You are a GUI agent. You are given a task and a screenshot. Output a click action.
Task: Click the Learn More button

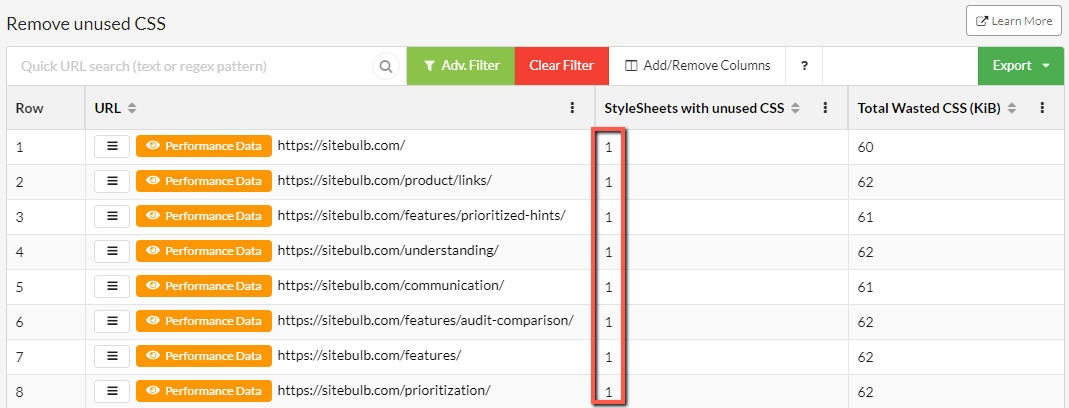tap(1014, 21)
